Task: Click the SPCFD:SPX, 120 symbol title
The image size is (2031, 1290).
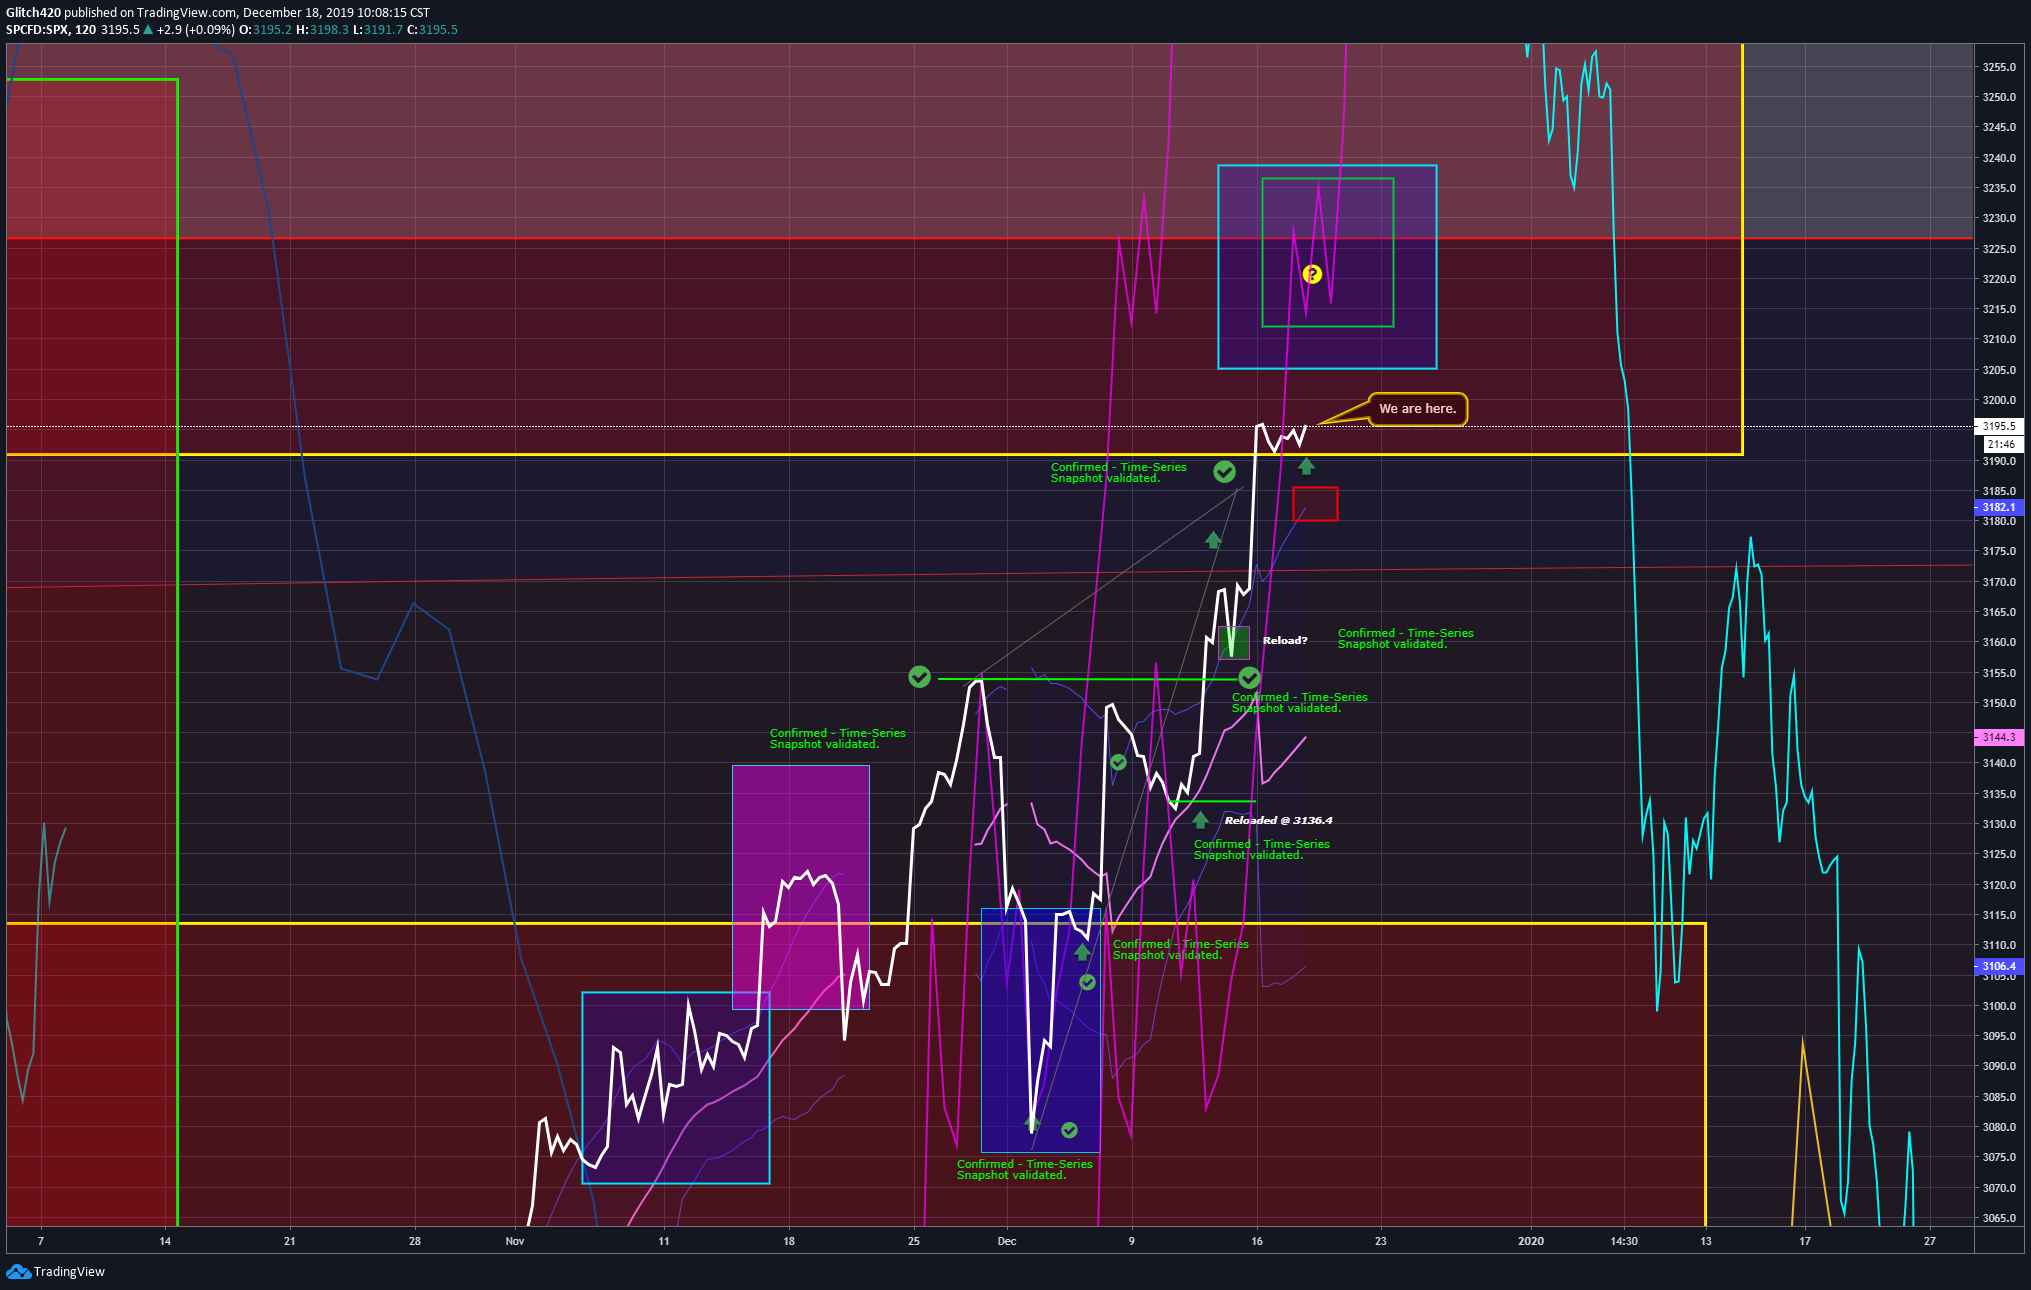Action: tap(51, 30)
